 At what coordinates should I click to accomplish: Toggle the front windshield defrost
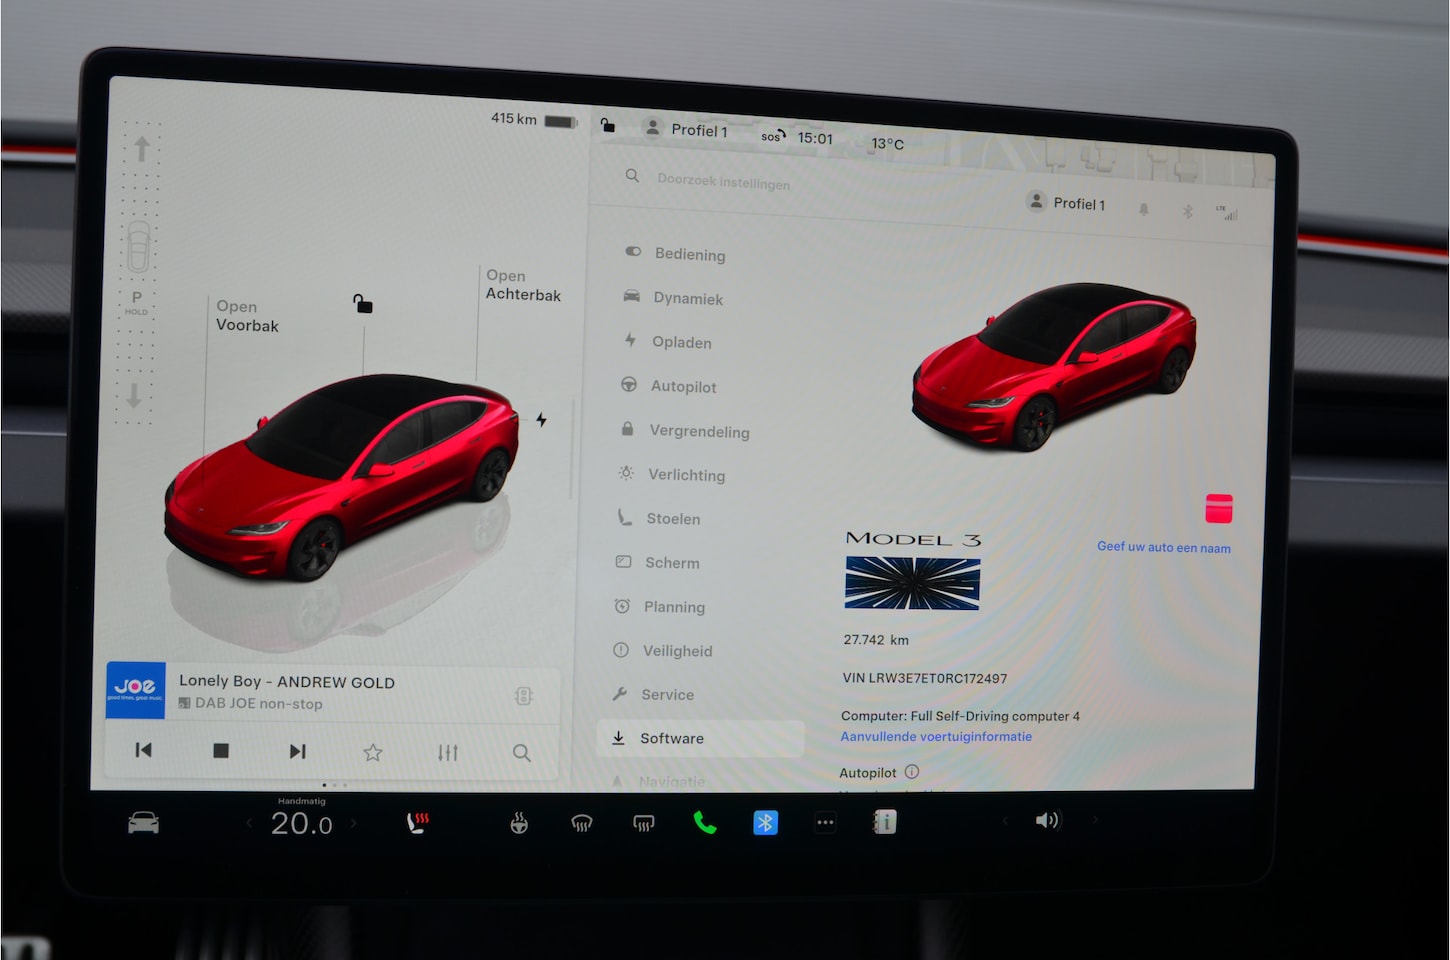click(581, 823)
